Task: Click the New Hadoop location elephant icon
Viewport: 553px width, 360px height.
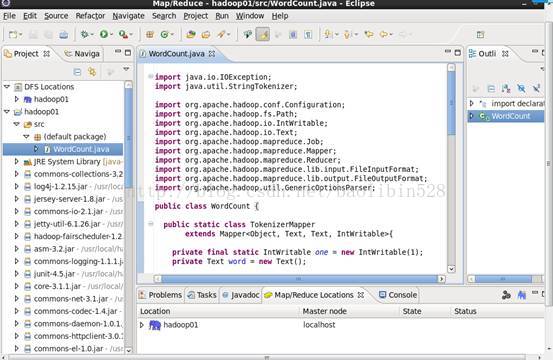Action: coord(521,295)
